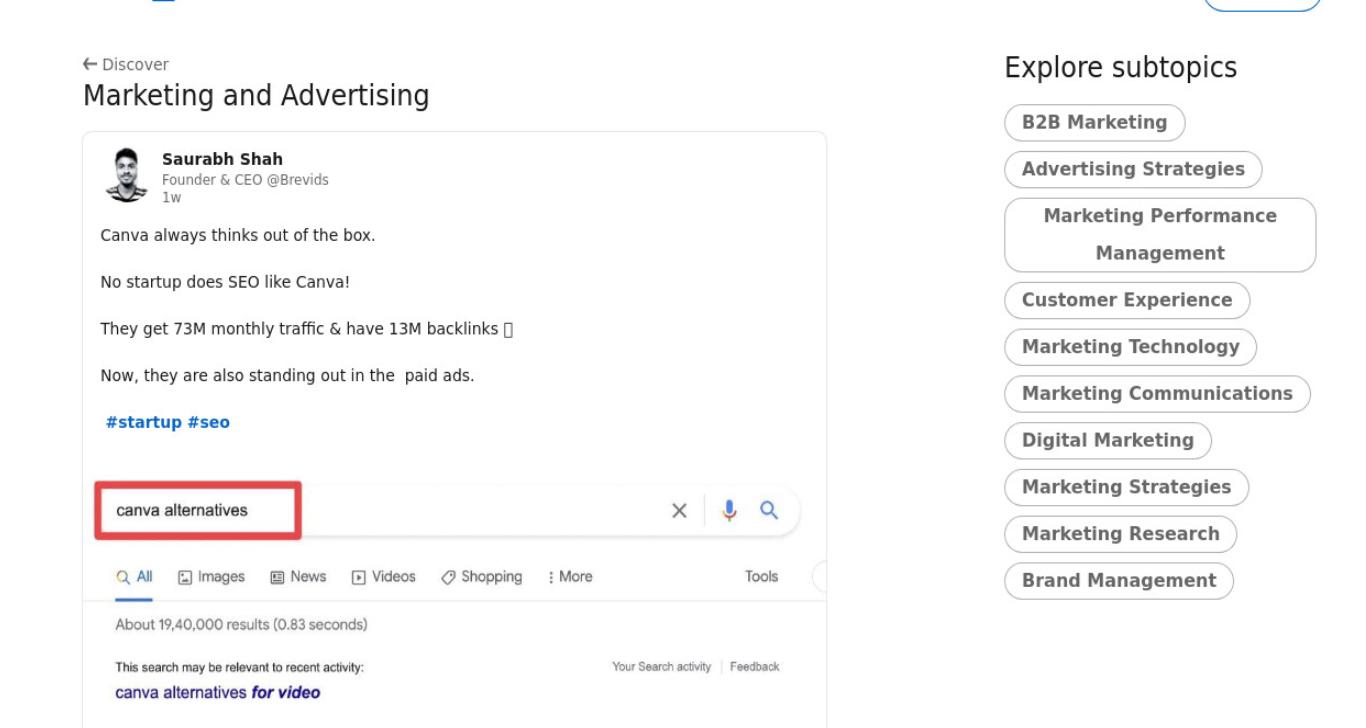The width and height of the screenshot is (1366, 728).
Task: Expand the More search options
Action: (570, 577)
